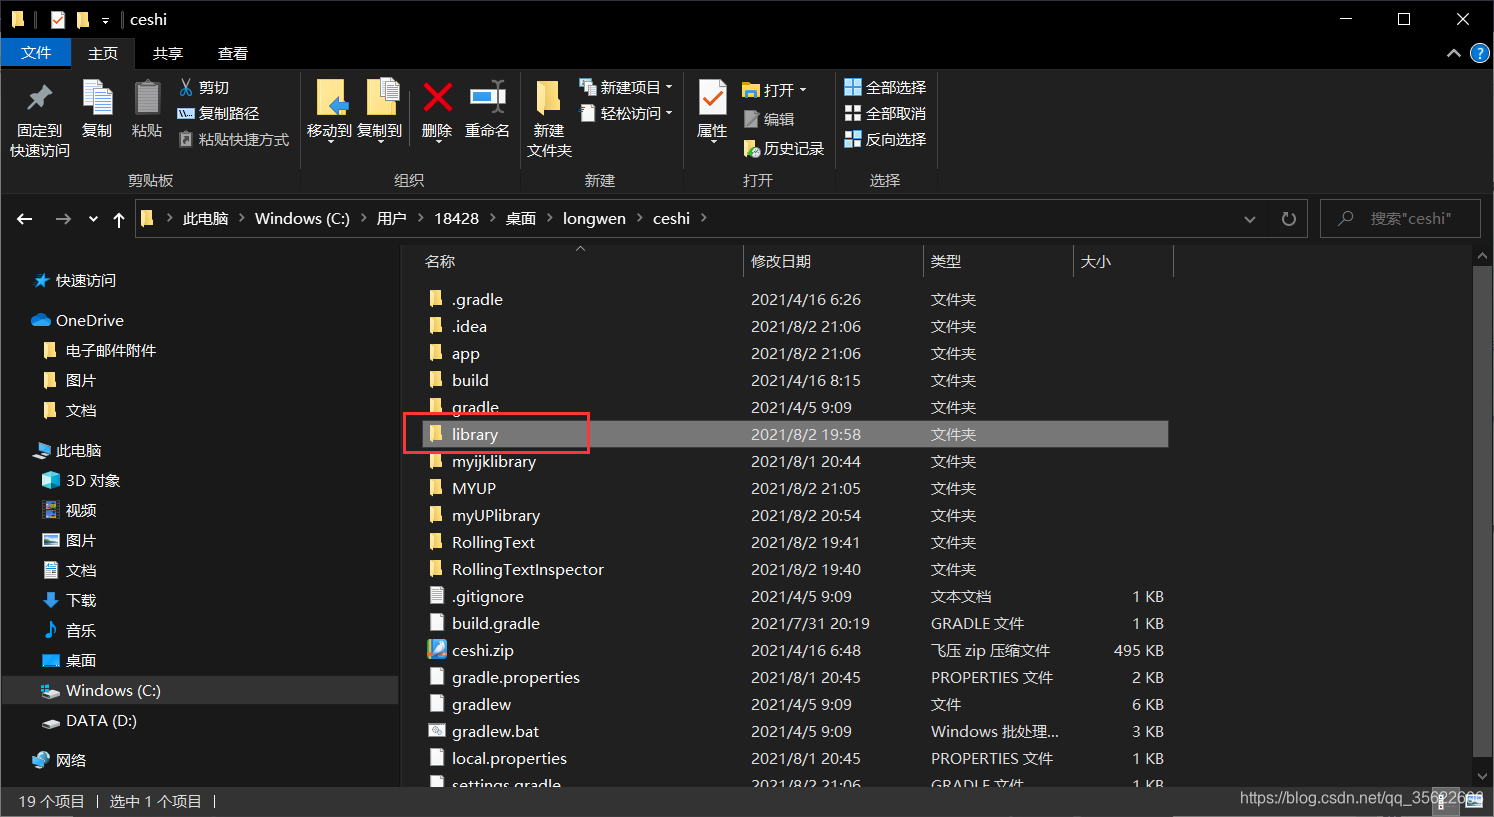Open 3D 对象 in navigation pane
Image resolution: width=1494 pixels, height=817 pixels.
point(81,481)
